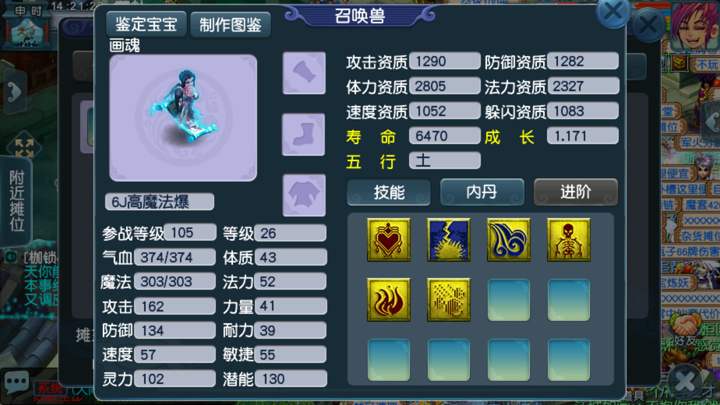The image size is (720, 405).
Task: Select the blue lightning crack skill icon
Action: 449,240
